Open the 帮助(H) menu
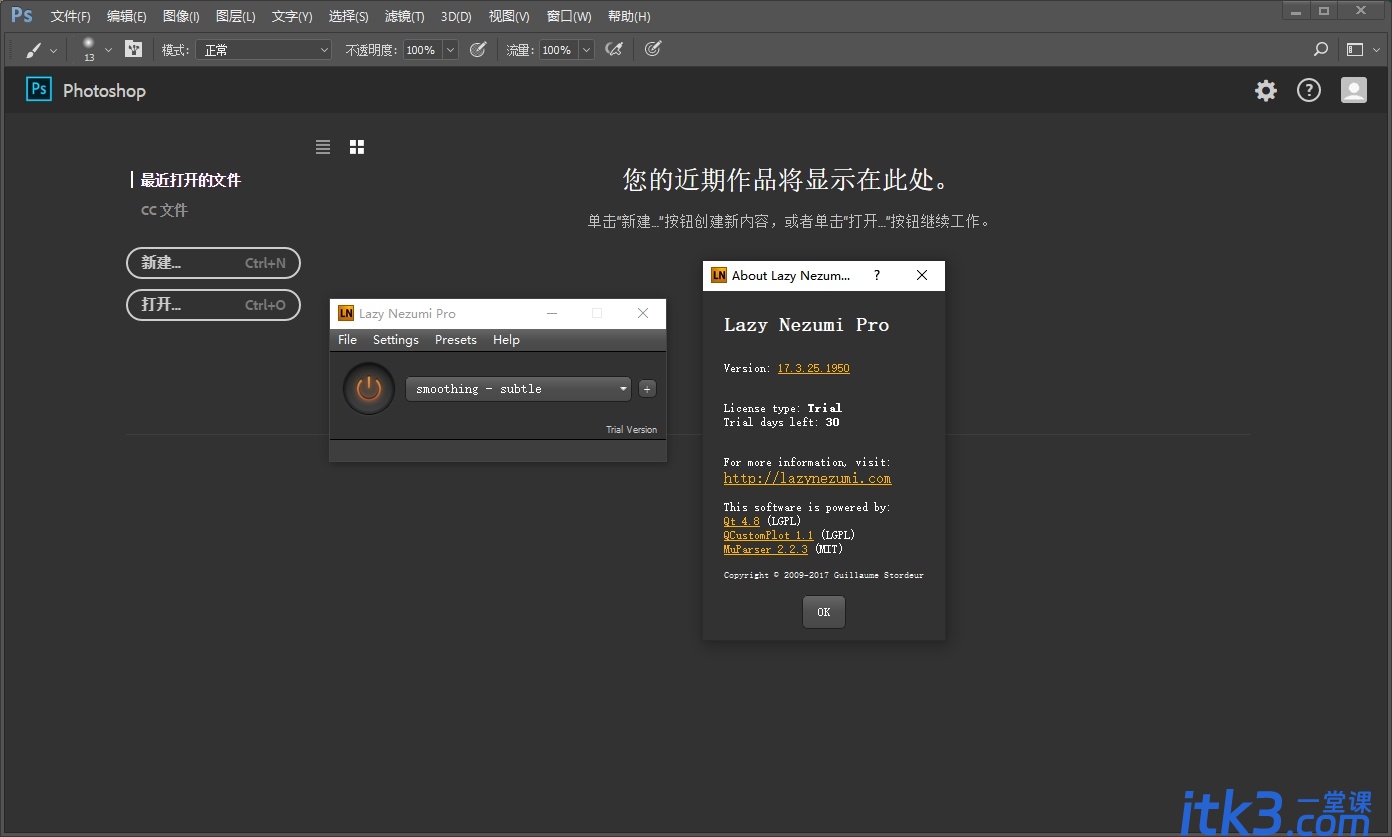This screenshot has height=837, width=1392. 629,16
